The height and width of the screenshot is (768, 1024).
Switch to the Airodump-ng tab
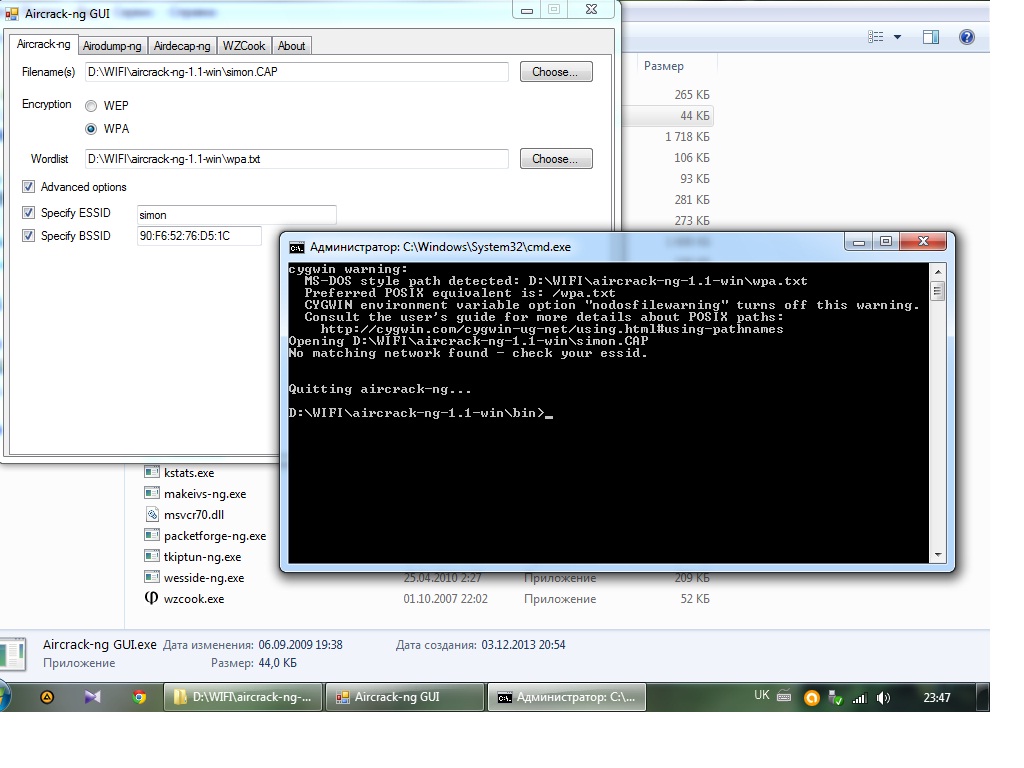[112, 46]
